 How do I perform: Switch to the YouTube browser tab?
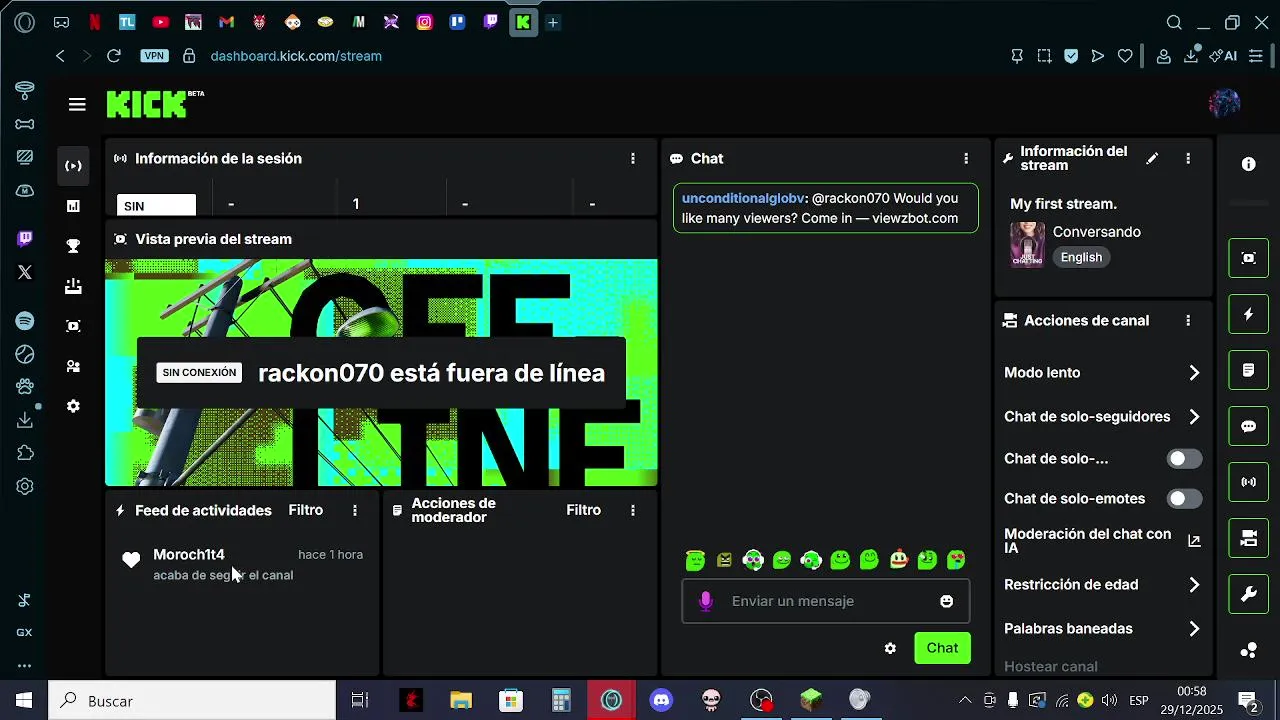click(x=160, y=22)
